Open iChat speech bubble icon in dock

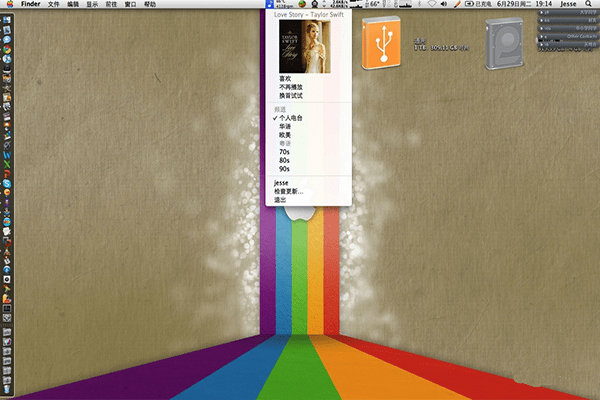[x=7, y=39]
